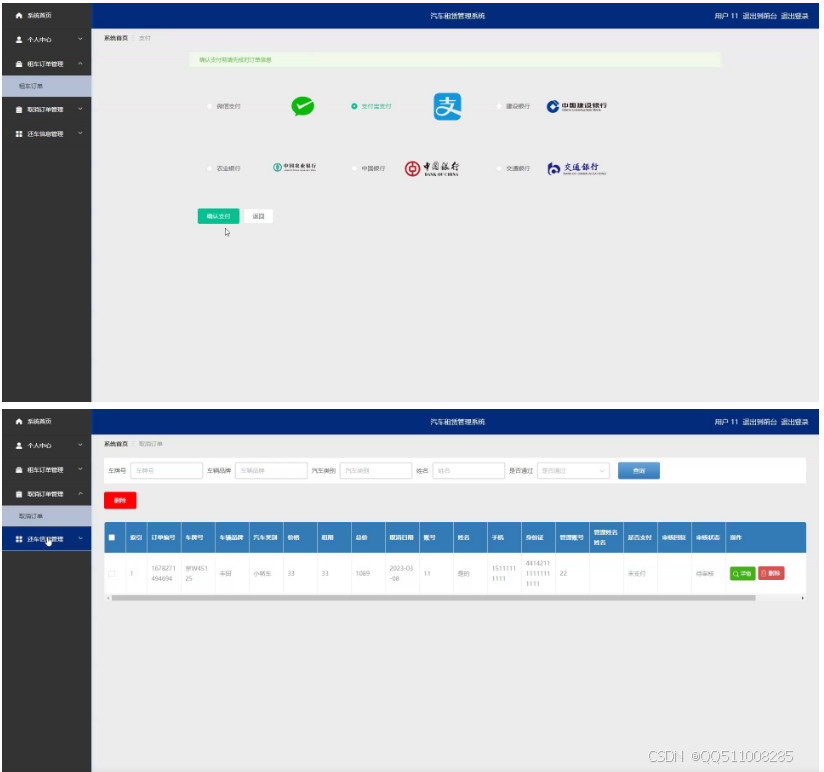Click the 个人中心 person icon in top screenshot
Screen dimensions: 824x772
click(19, 40)
